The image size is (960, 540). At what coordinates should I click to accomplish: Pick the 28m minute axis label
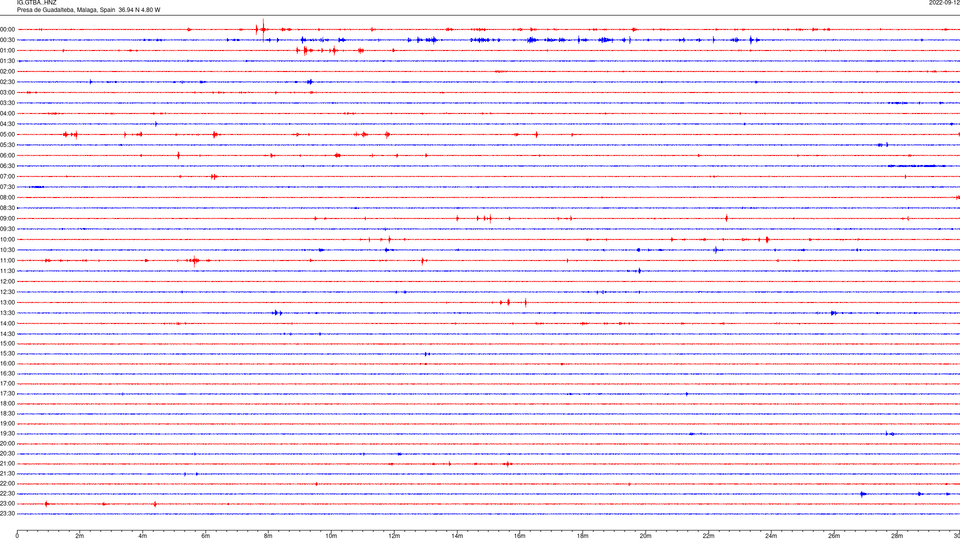click(x=897, y=536)
